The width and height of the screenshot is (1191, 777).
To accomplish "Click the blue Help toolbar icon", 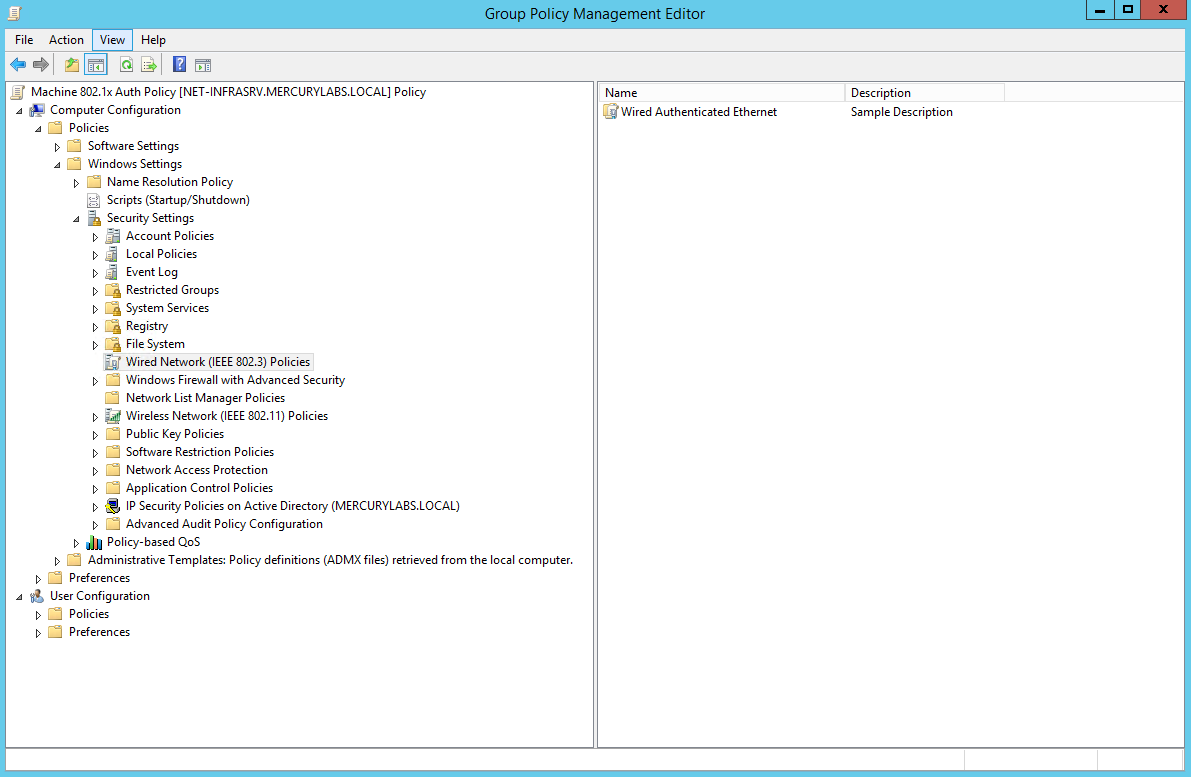I will pyautogui.click(x=179, y=65).
